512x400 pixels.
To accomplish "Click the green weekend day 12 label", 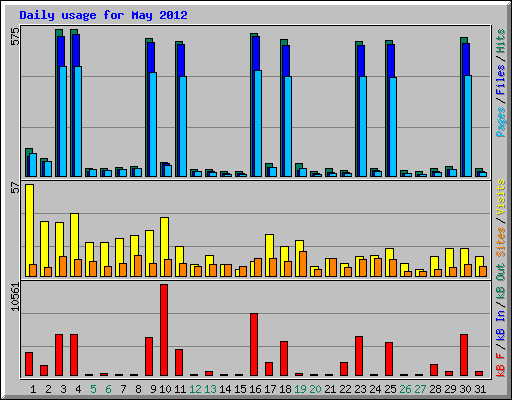I will pos(195,389).
